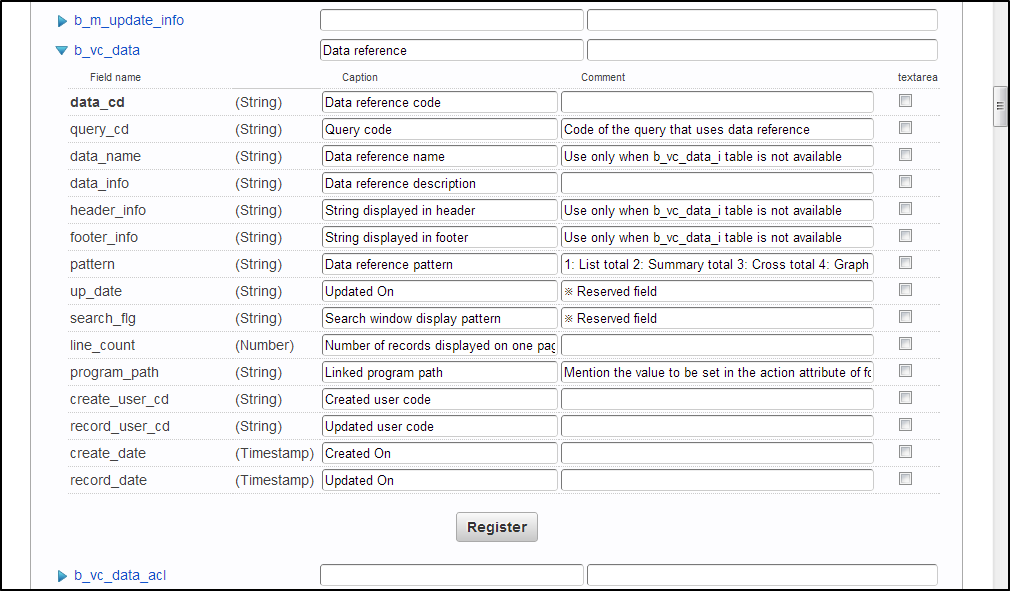Focus the data_info comment field

pyautogui.click(x=716, y=183)
